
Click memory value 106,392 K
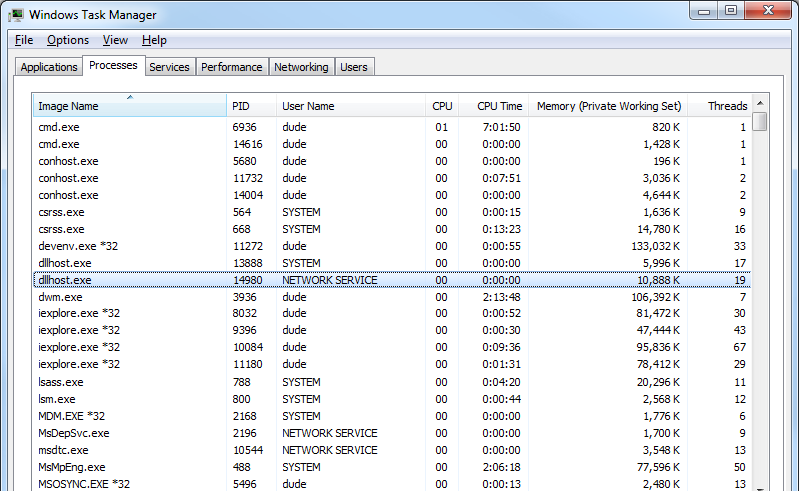click(656, 297)
